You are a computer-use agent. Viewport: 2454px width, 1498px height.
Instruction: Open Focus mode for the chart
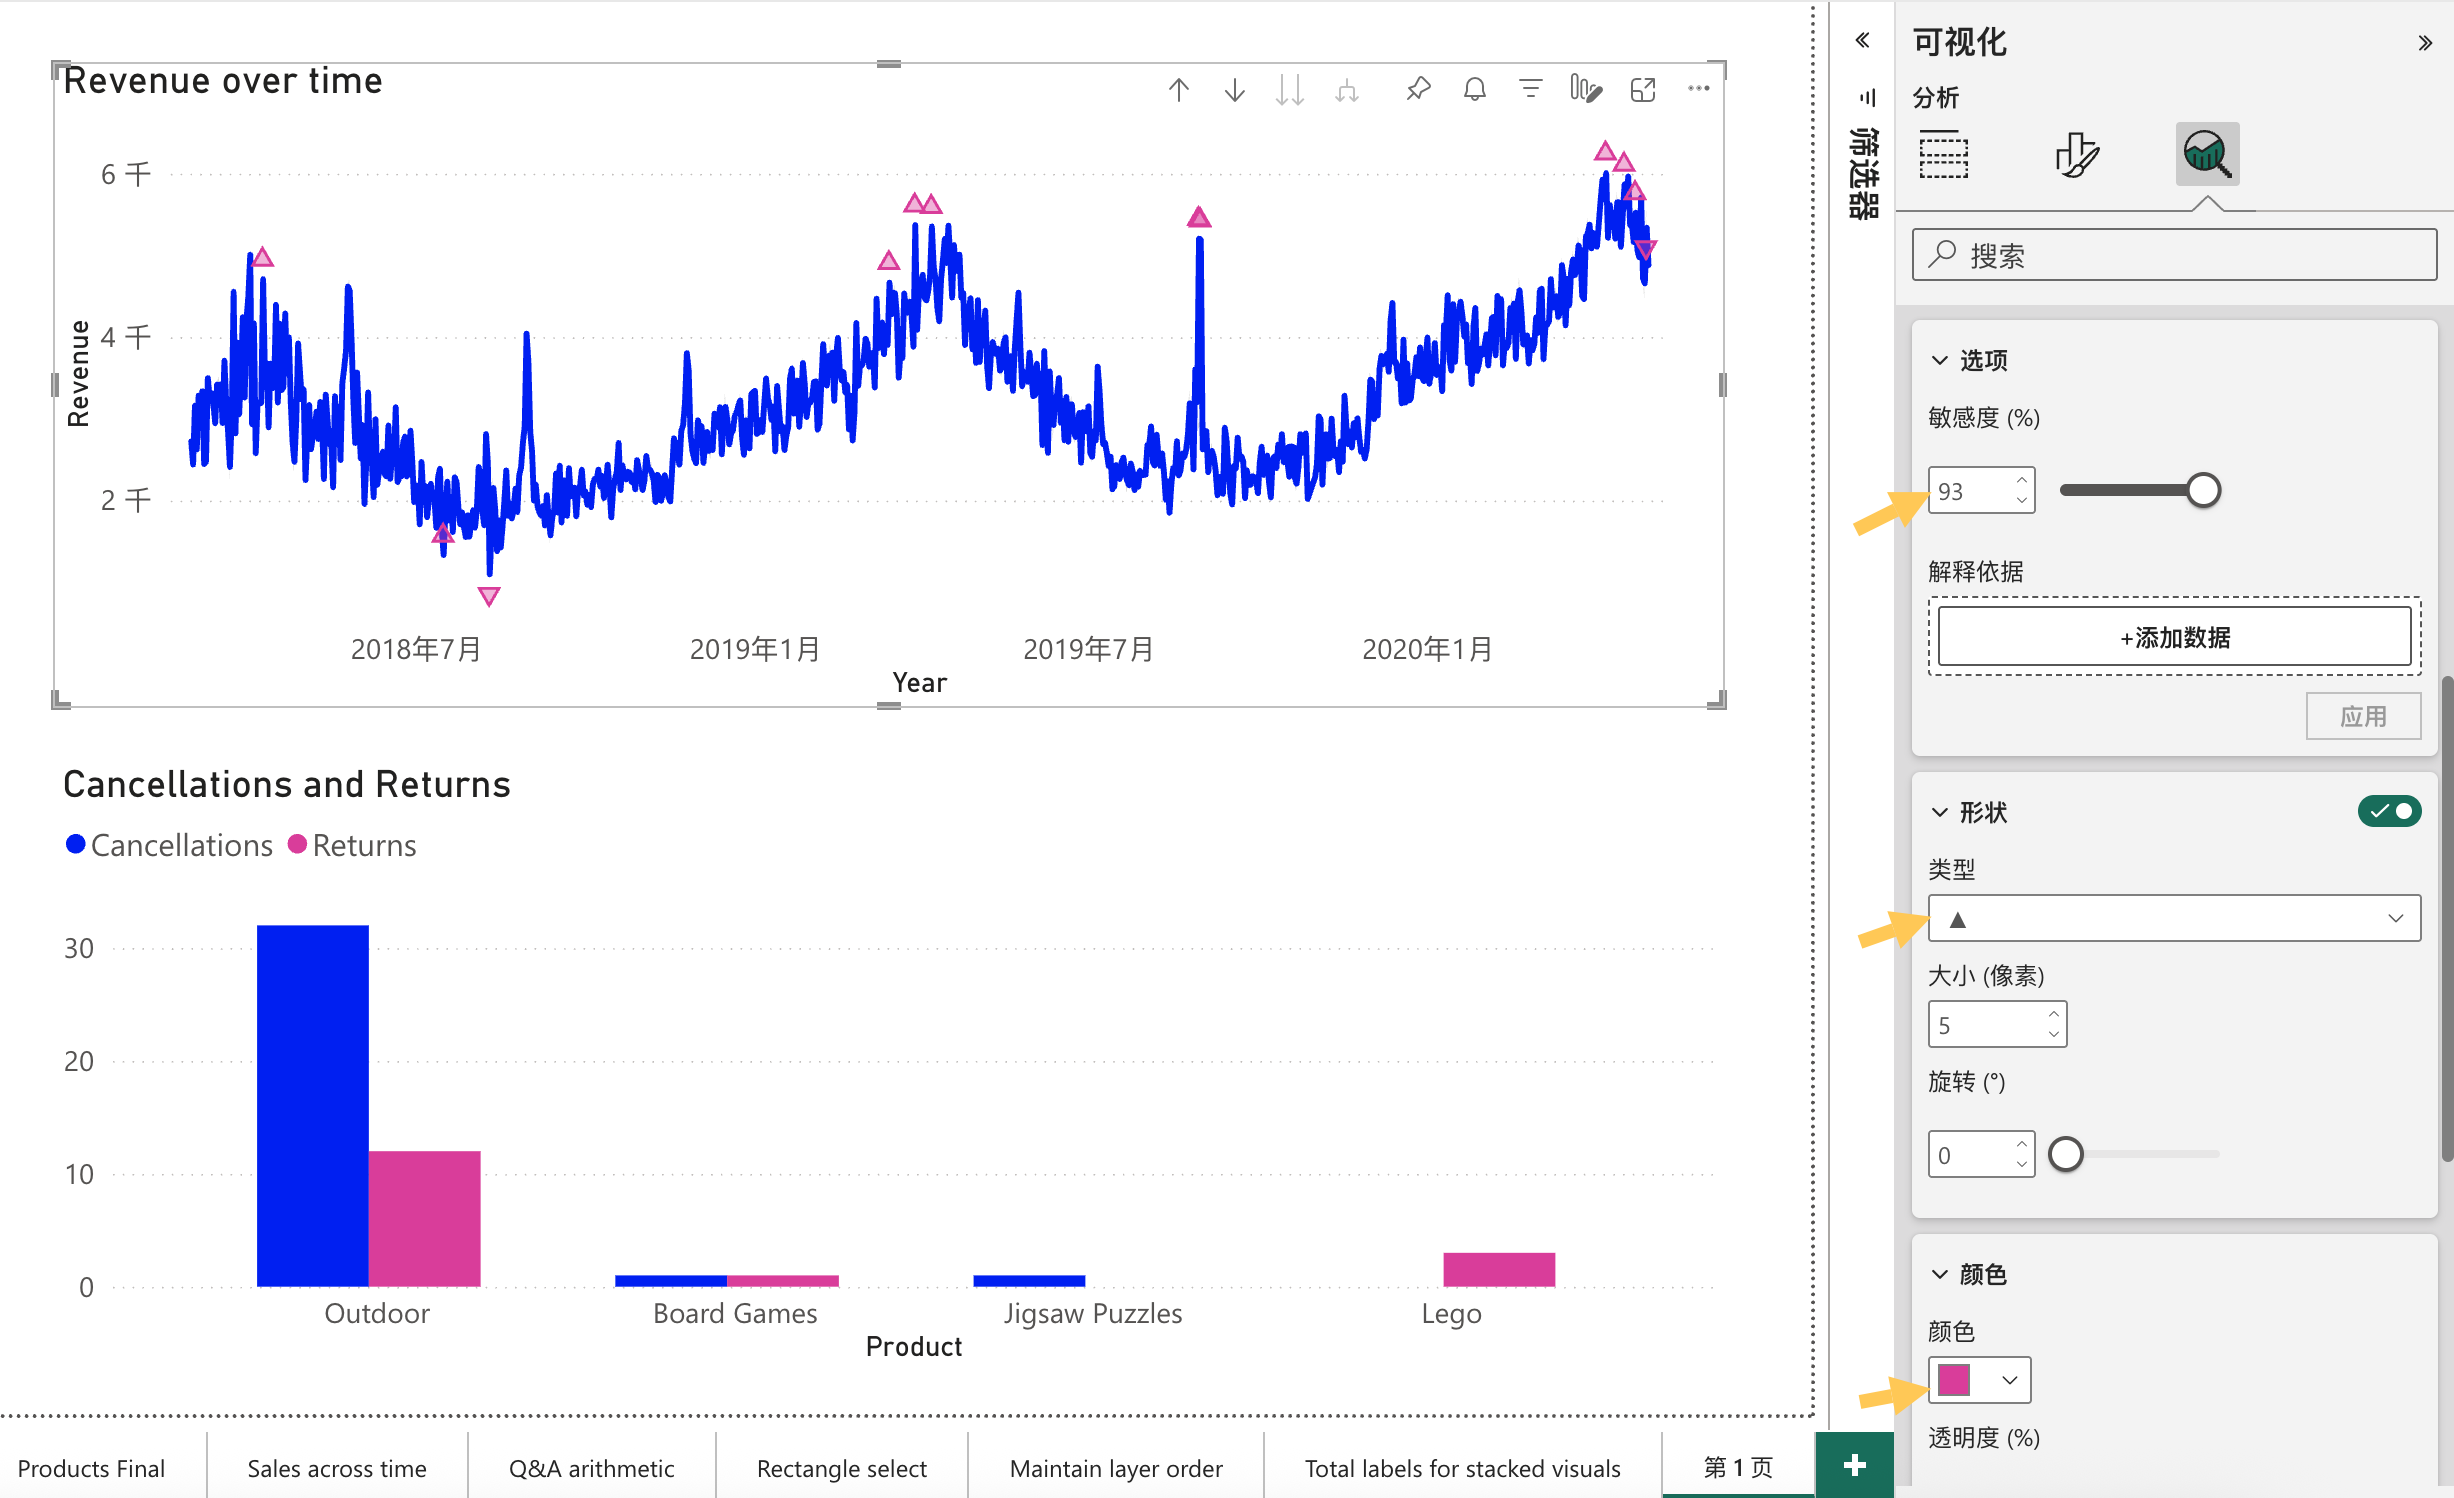(1643, 90)
